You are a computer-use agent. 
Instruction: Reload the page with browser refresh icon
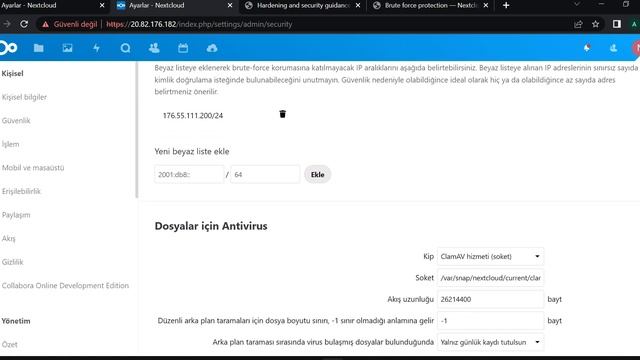click(x=24, y=24)
